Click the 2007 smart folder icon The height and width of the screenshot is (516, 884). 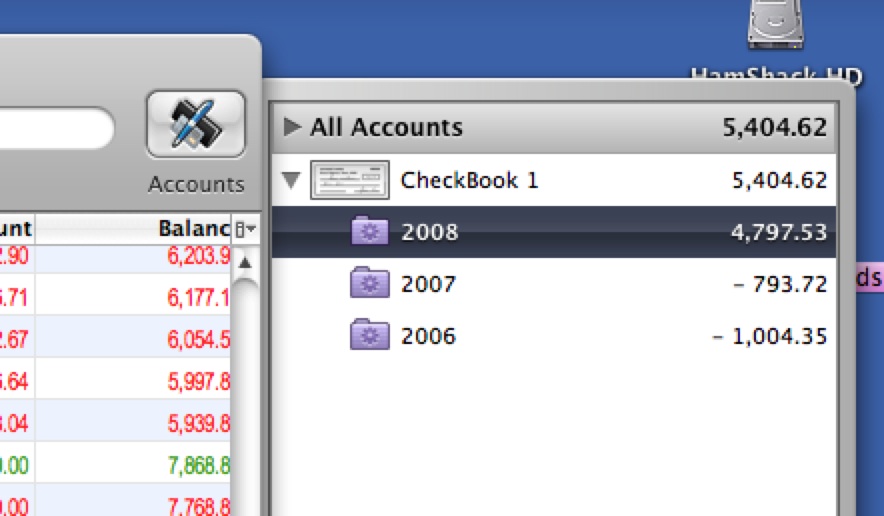(x=370, y=283)
